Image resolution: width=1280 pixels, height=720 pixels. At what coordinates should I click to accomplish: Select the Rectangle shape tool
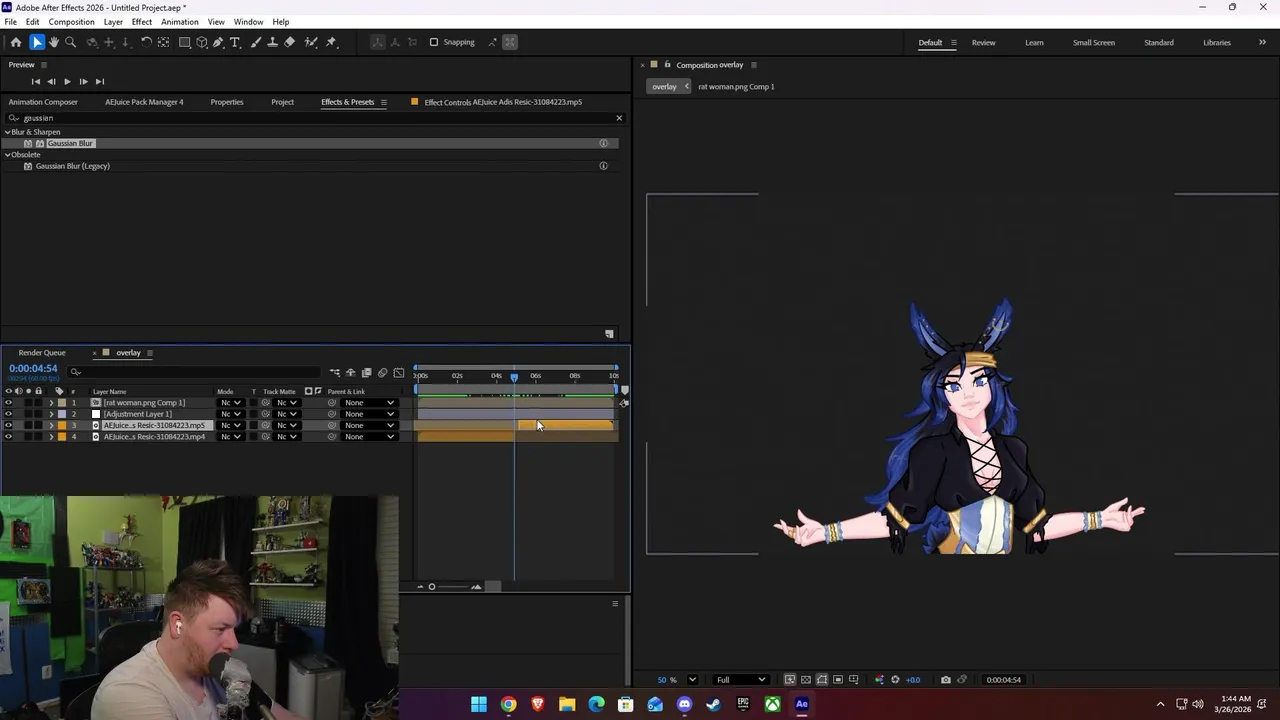(x=185, y=42)
